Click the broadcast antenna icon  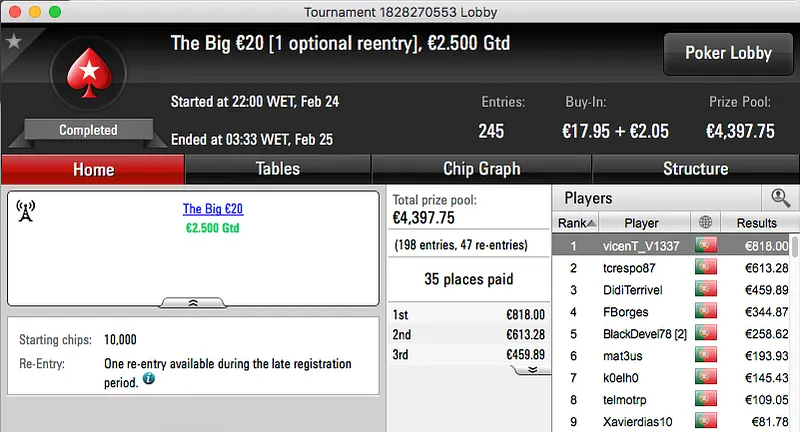26,211
